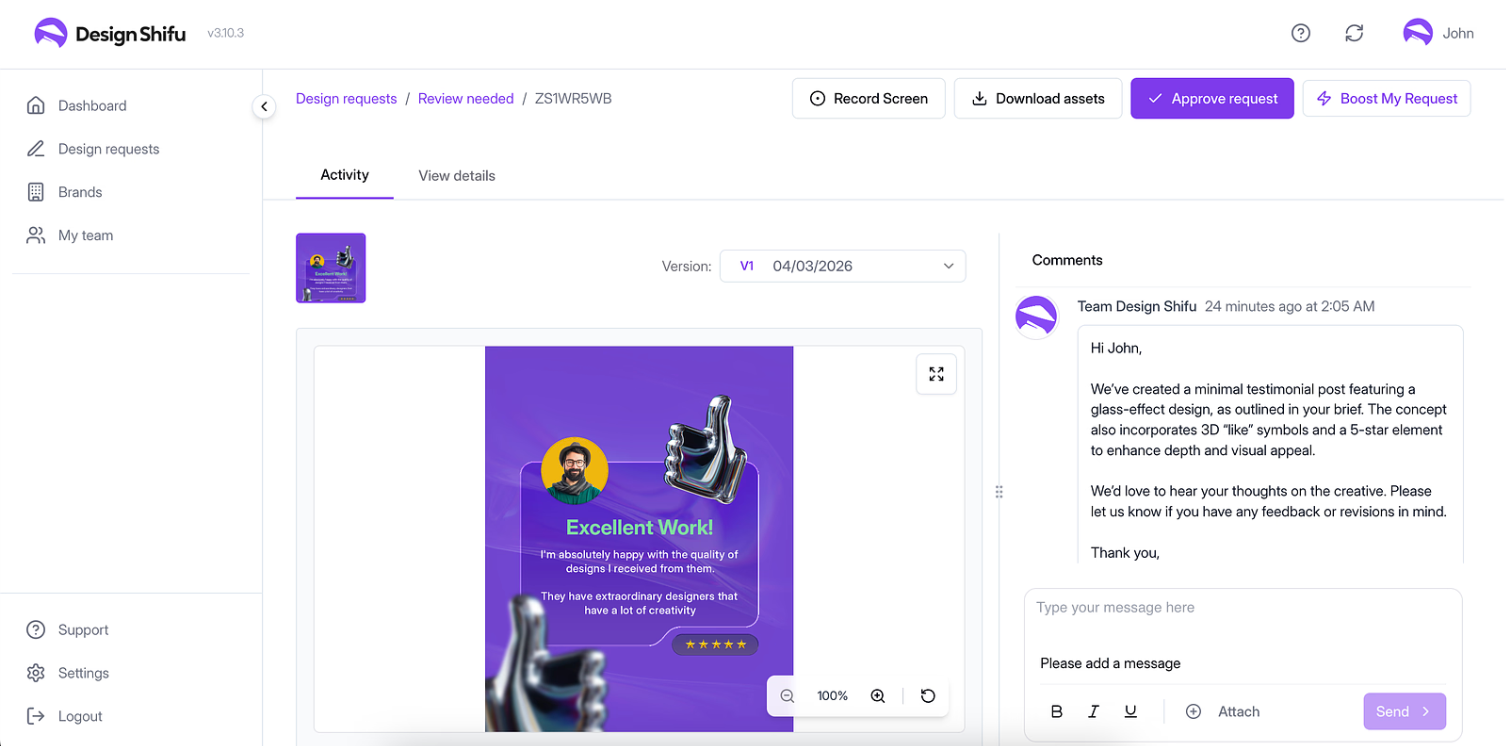Toggle italic formatting in the comment toolbar
This screenshot has width=1506, height=746.
1093,711
